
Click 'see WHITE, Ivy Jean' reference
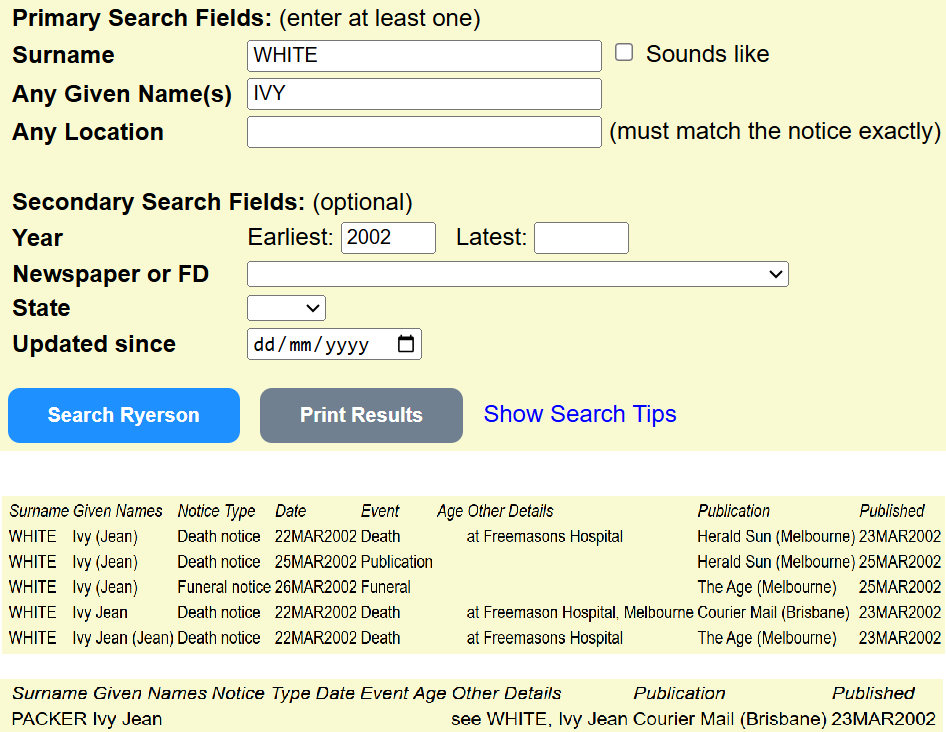coord(540,719)
